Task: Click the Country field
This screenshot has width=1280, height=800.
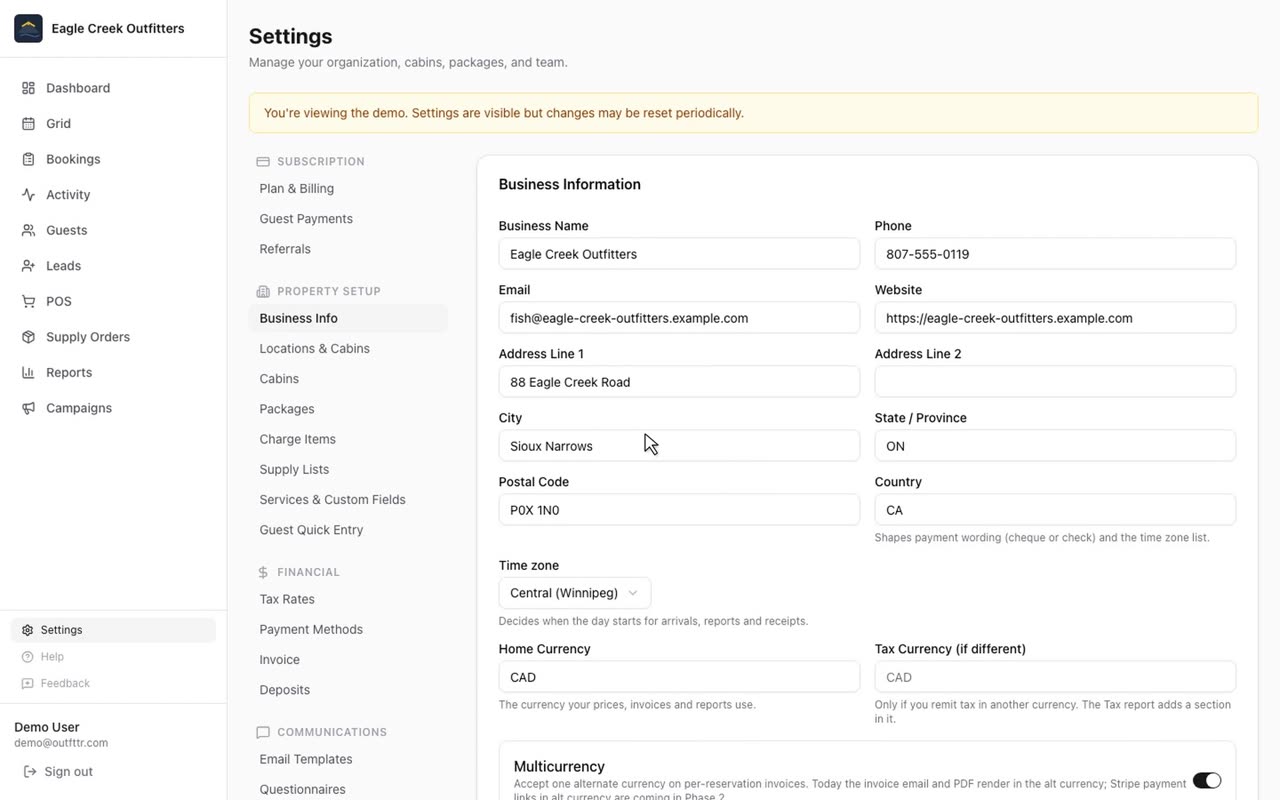Action: (1055, 510)
